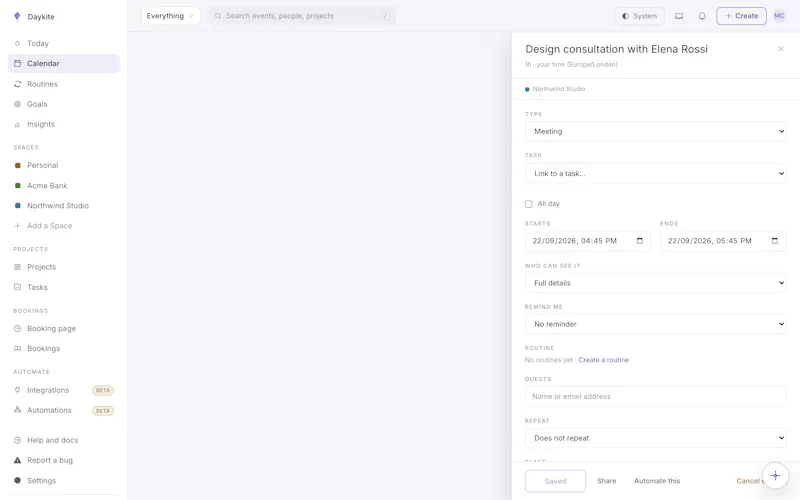800x500 pixels.
Task: Click the floating sparkle assistant button
Action: tap(775, 476)
